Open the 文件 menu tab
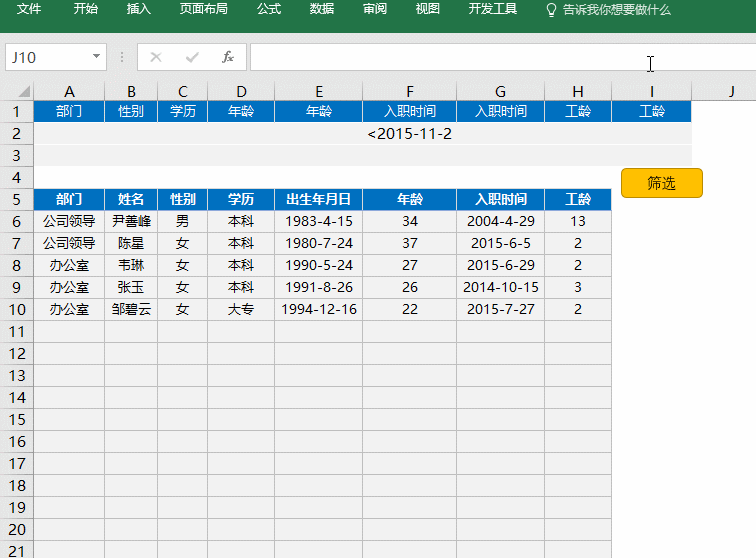Image resolution: width=756 pixels, height=558 pixels. [29, 9]
